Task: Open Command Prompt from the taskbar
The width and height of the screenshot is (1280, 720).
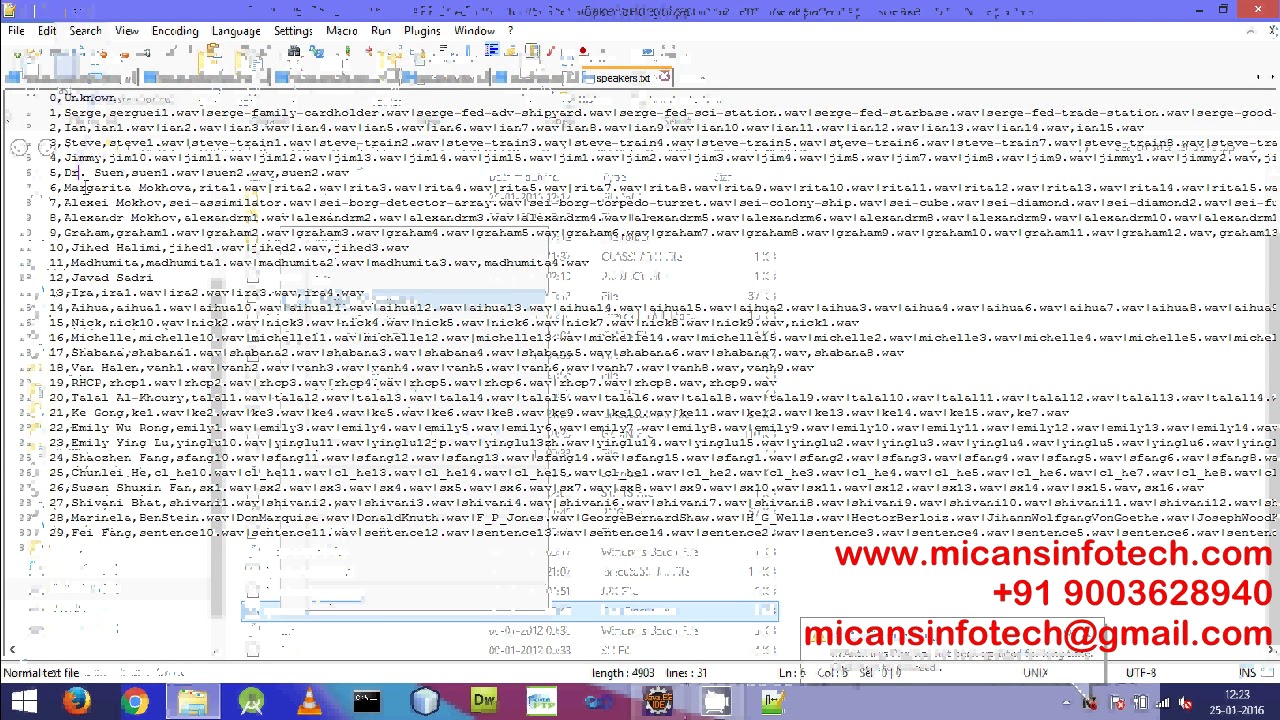Action: pyautogui.click(x=367, y=702)
